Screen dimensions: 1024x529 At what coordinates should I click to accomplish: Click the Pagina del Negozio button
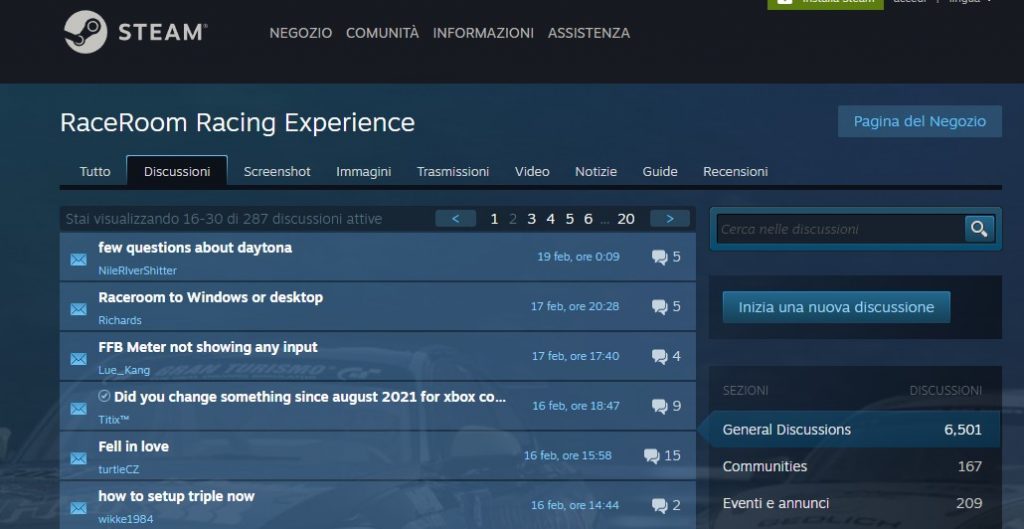(x=920, y=121)
